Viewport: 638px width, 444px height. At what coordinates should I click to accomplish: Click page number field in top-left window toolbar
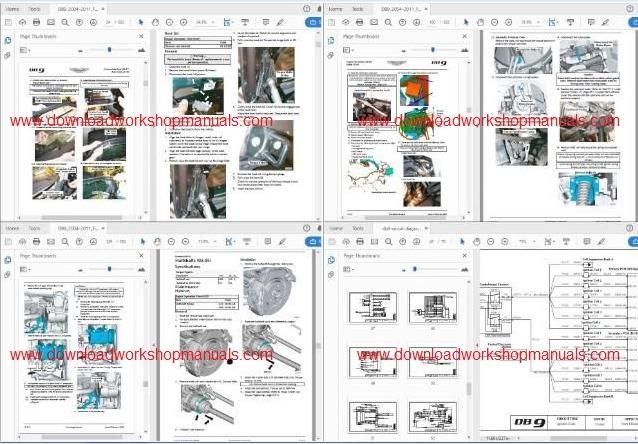(109, 22)
